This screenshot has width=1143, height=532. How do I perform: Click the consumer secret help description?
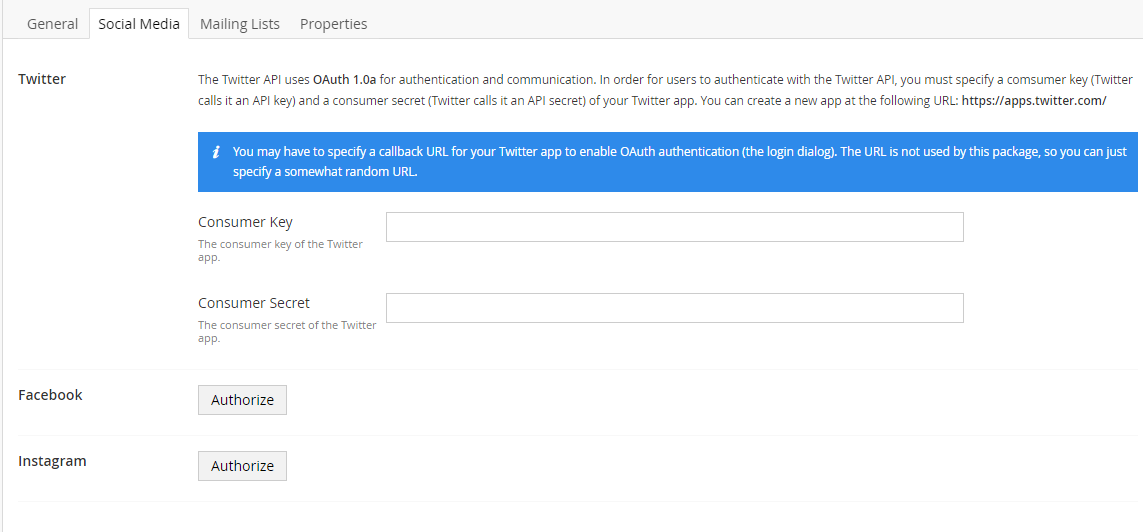click(x=287, y=332)
